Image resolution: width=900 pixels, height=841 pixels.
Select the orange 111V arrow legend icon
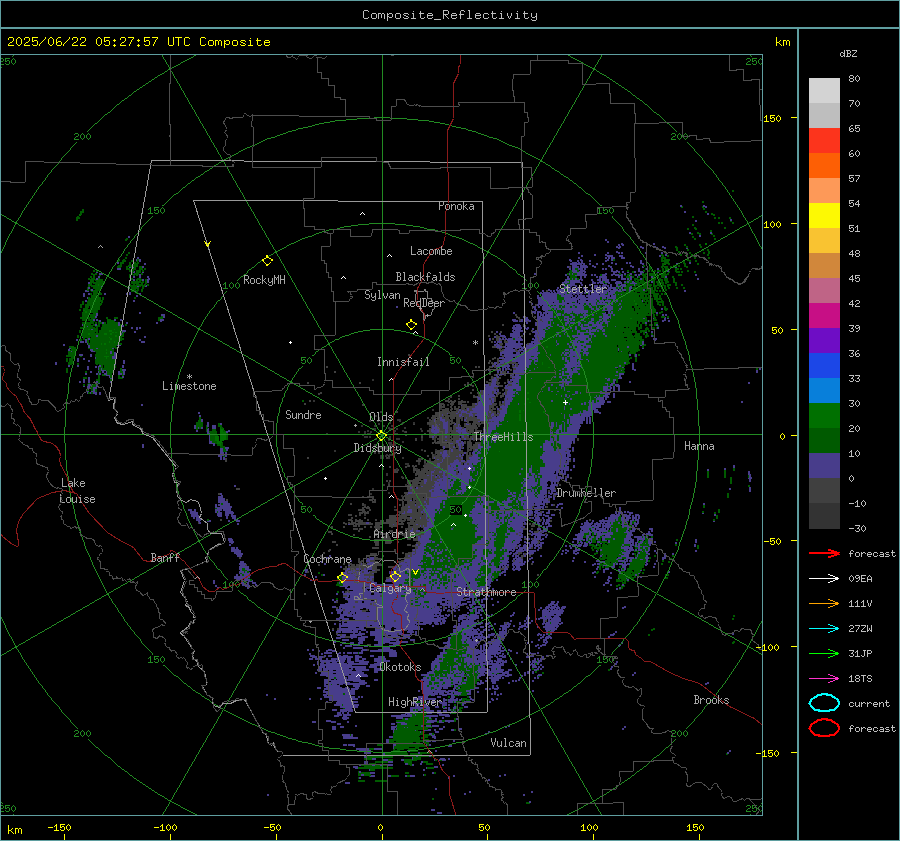(x=824, y=603)
